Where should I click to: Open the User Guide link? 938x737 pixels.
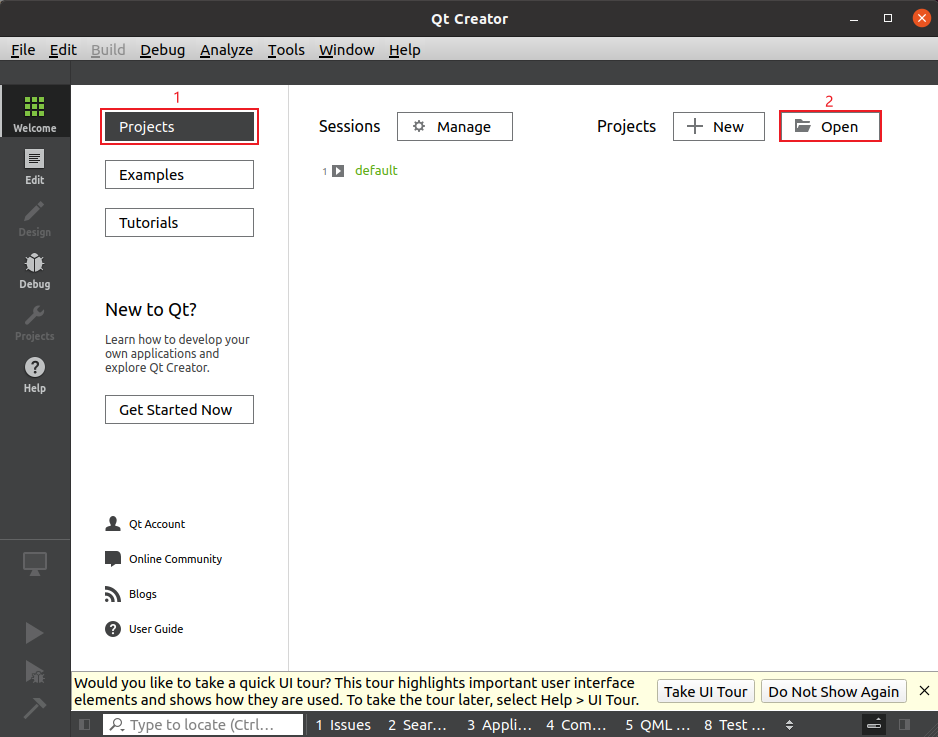click(x=156, y=629)
